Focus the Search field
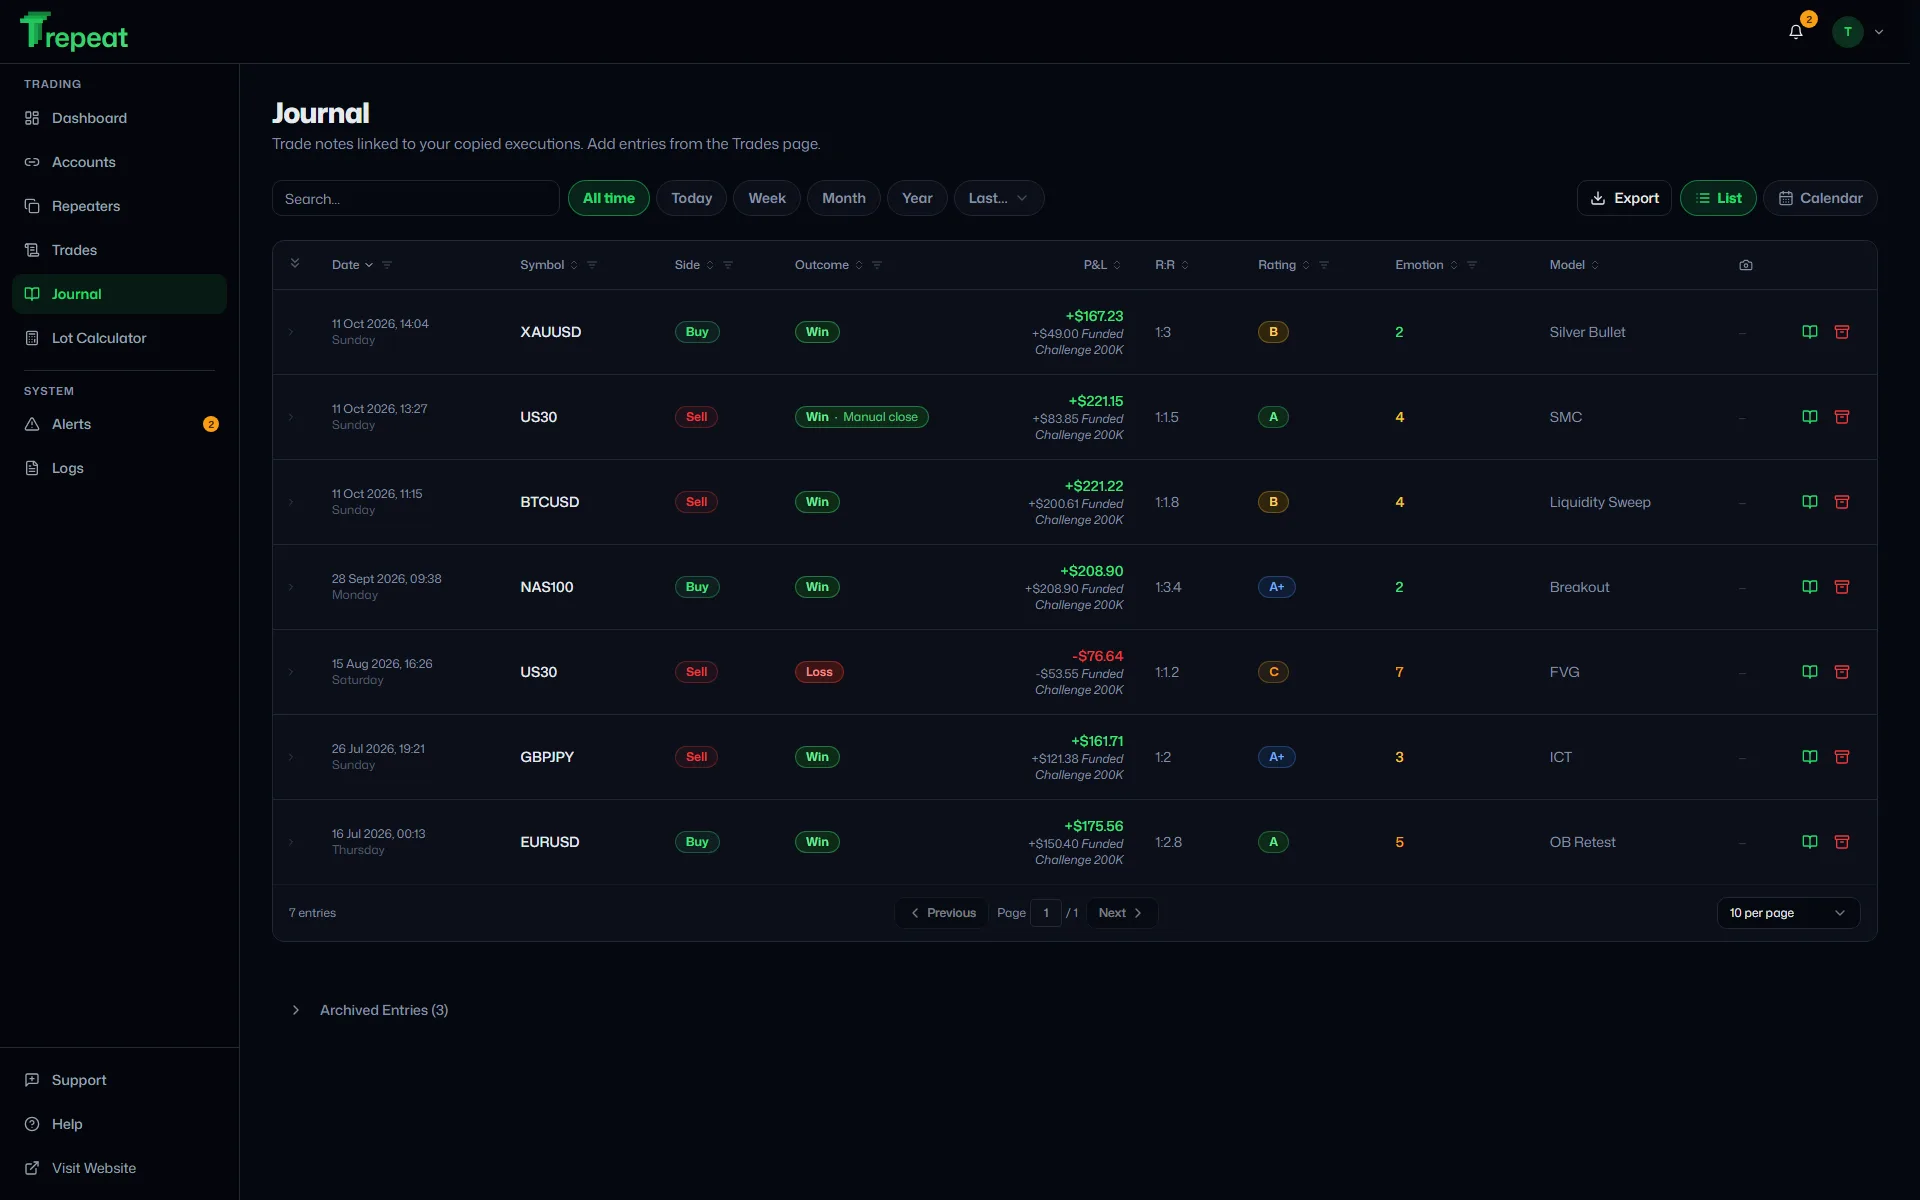The image size is (1920, 1200). point(416,198)
